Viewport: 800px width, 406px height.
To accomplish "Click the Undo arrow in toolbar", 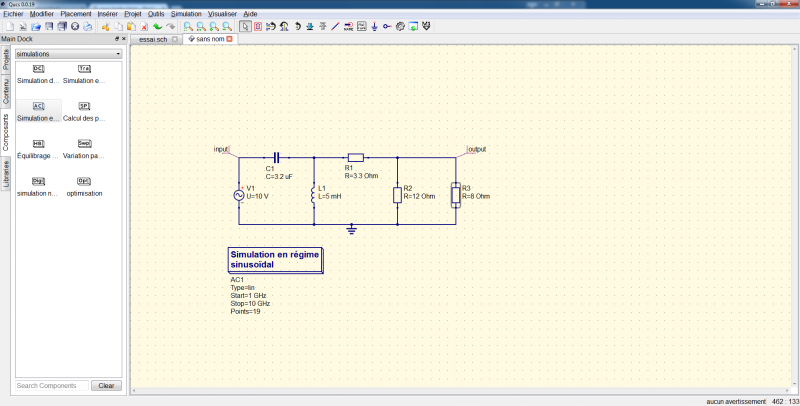I will click(157, 27).
